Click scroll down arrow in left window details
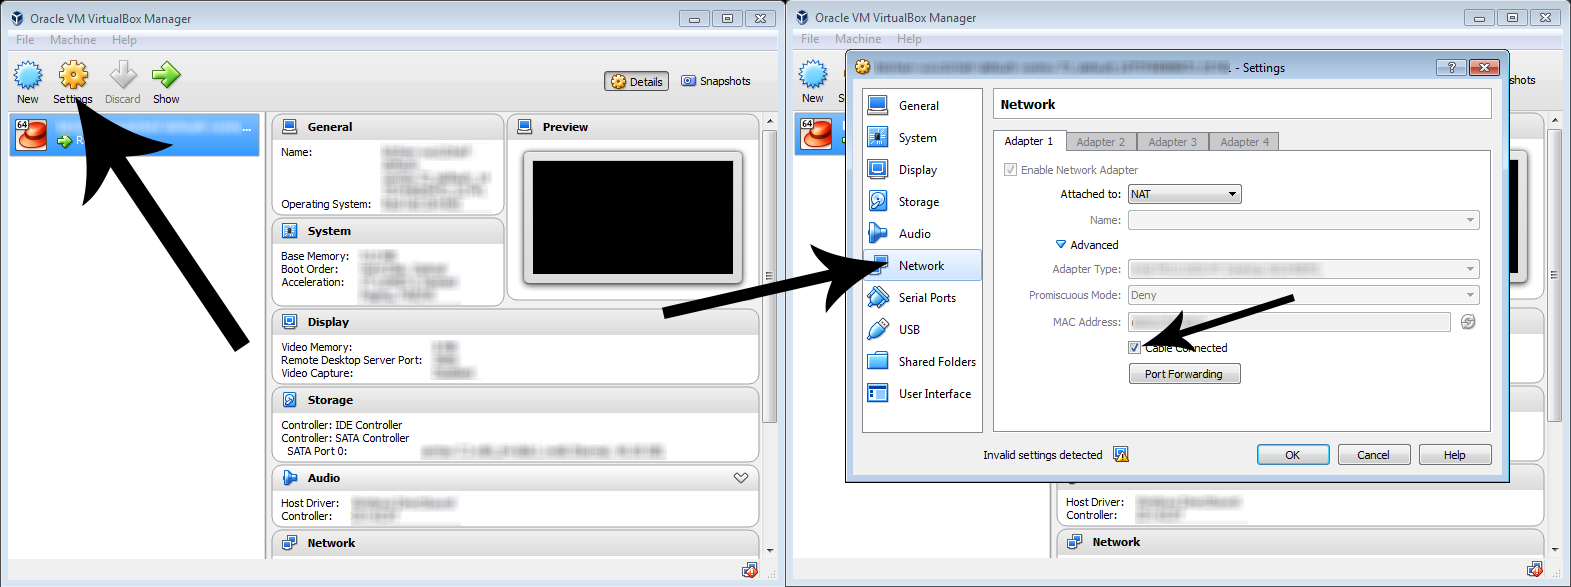 click(770, 550)
